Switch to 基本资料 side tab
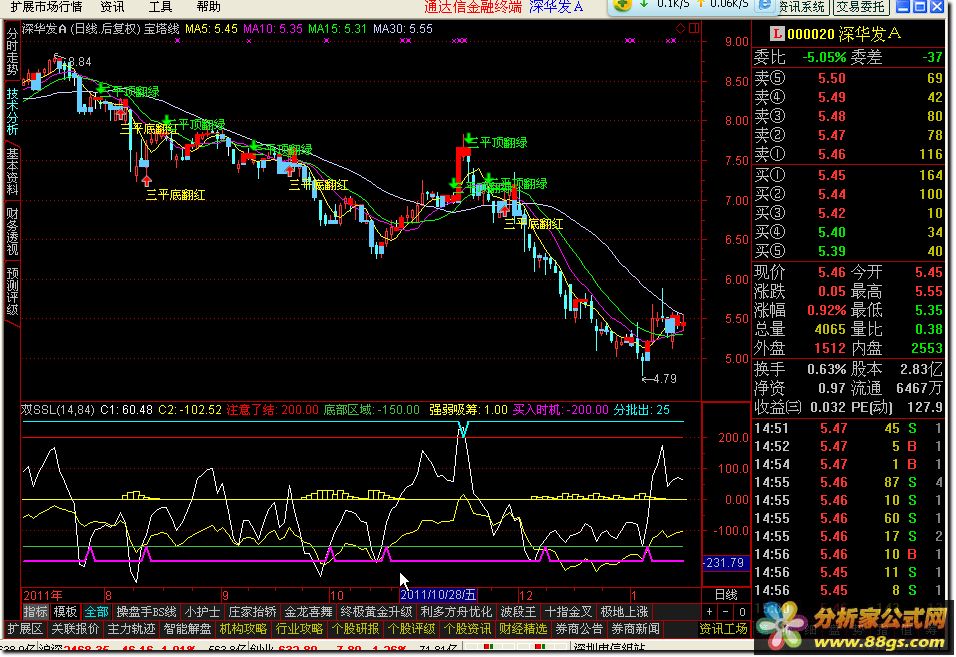Screen dimensions: 956x657 12,171
